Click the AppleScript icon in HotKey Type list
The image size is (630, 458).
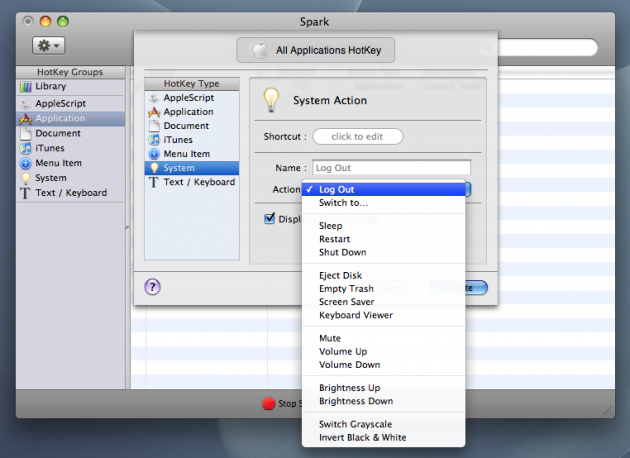coord(154,98)
